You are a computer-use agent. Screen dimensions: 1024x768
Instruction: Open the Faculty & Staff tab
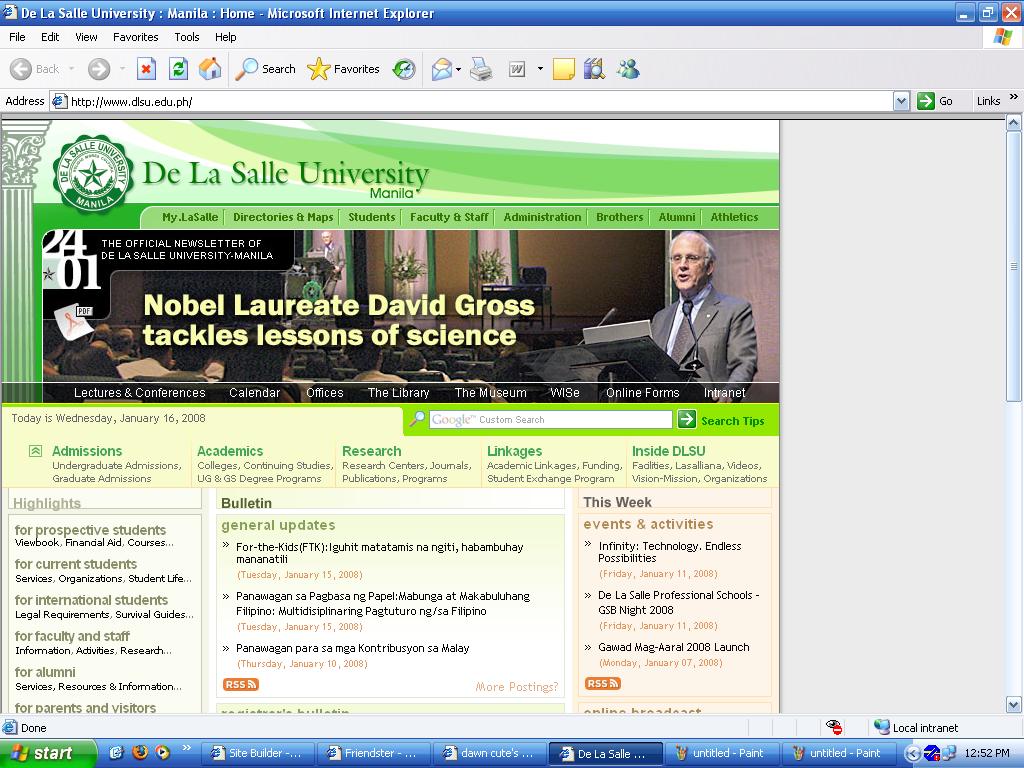coord(449,217)
